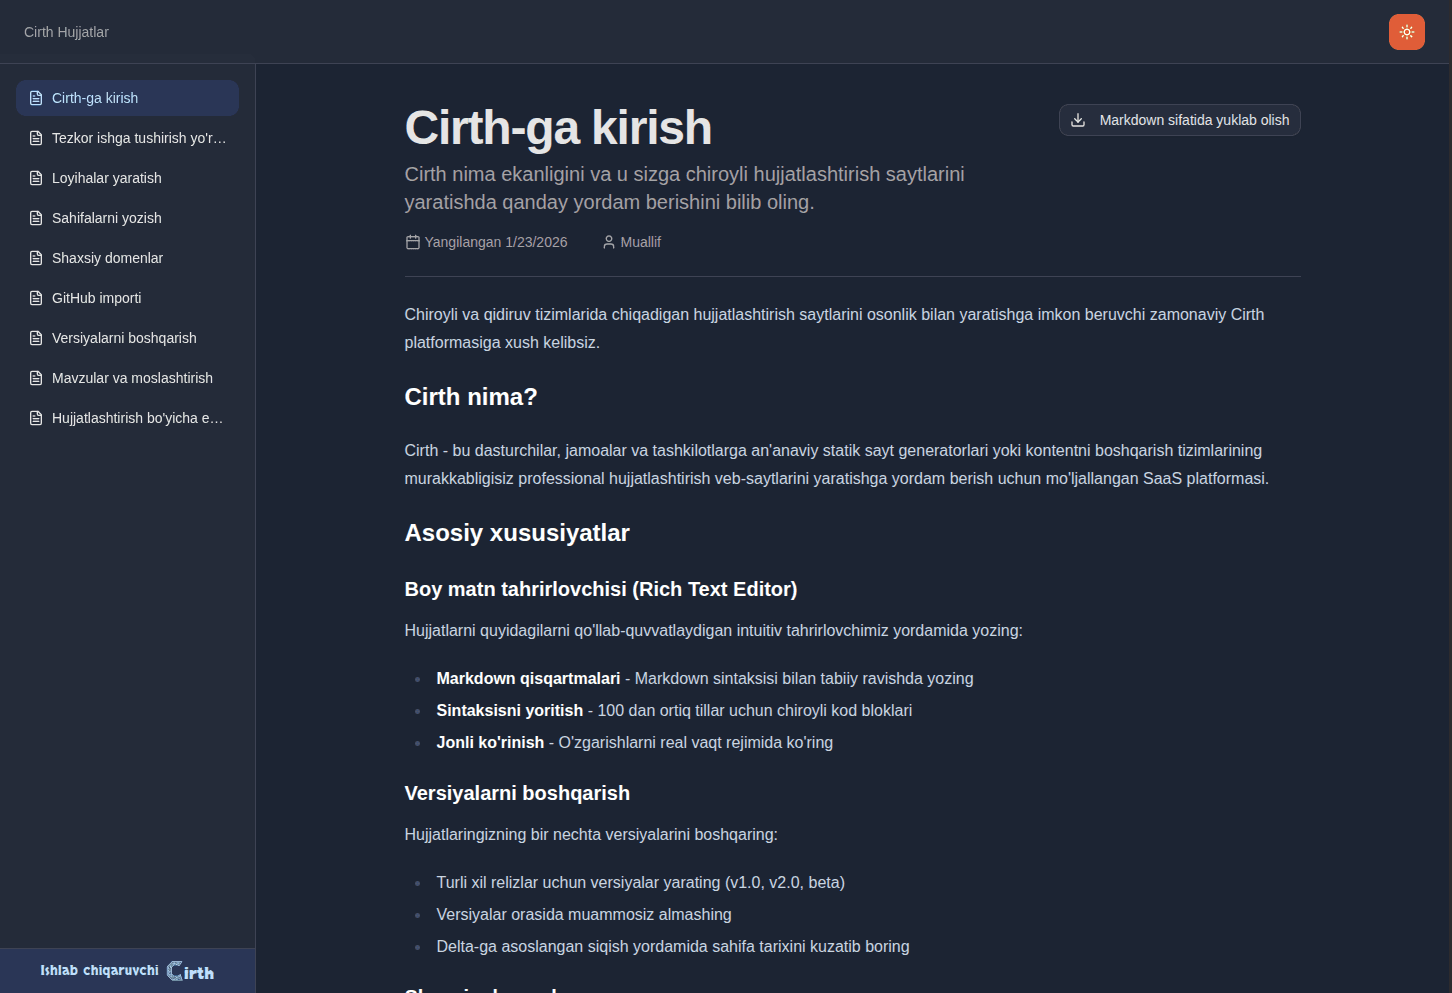1452x993 pixels.
Task: Select Hujjatlashtirish bo'yicha eng page
Action: (127, 417)
